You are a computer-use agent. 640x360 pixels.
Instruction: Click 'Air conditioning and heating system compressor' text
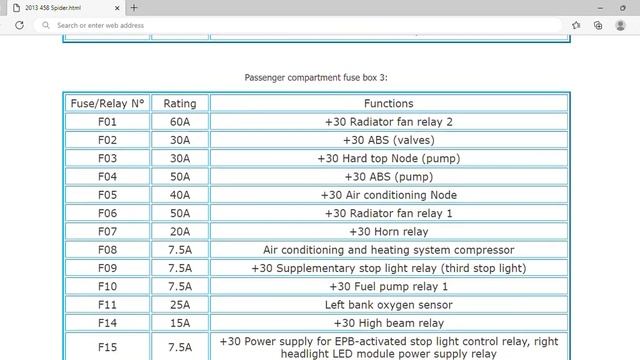point(389,250)
